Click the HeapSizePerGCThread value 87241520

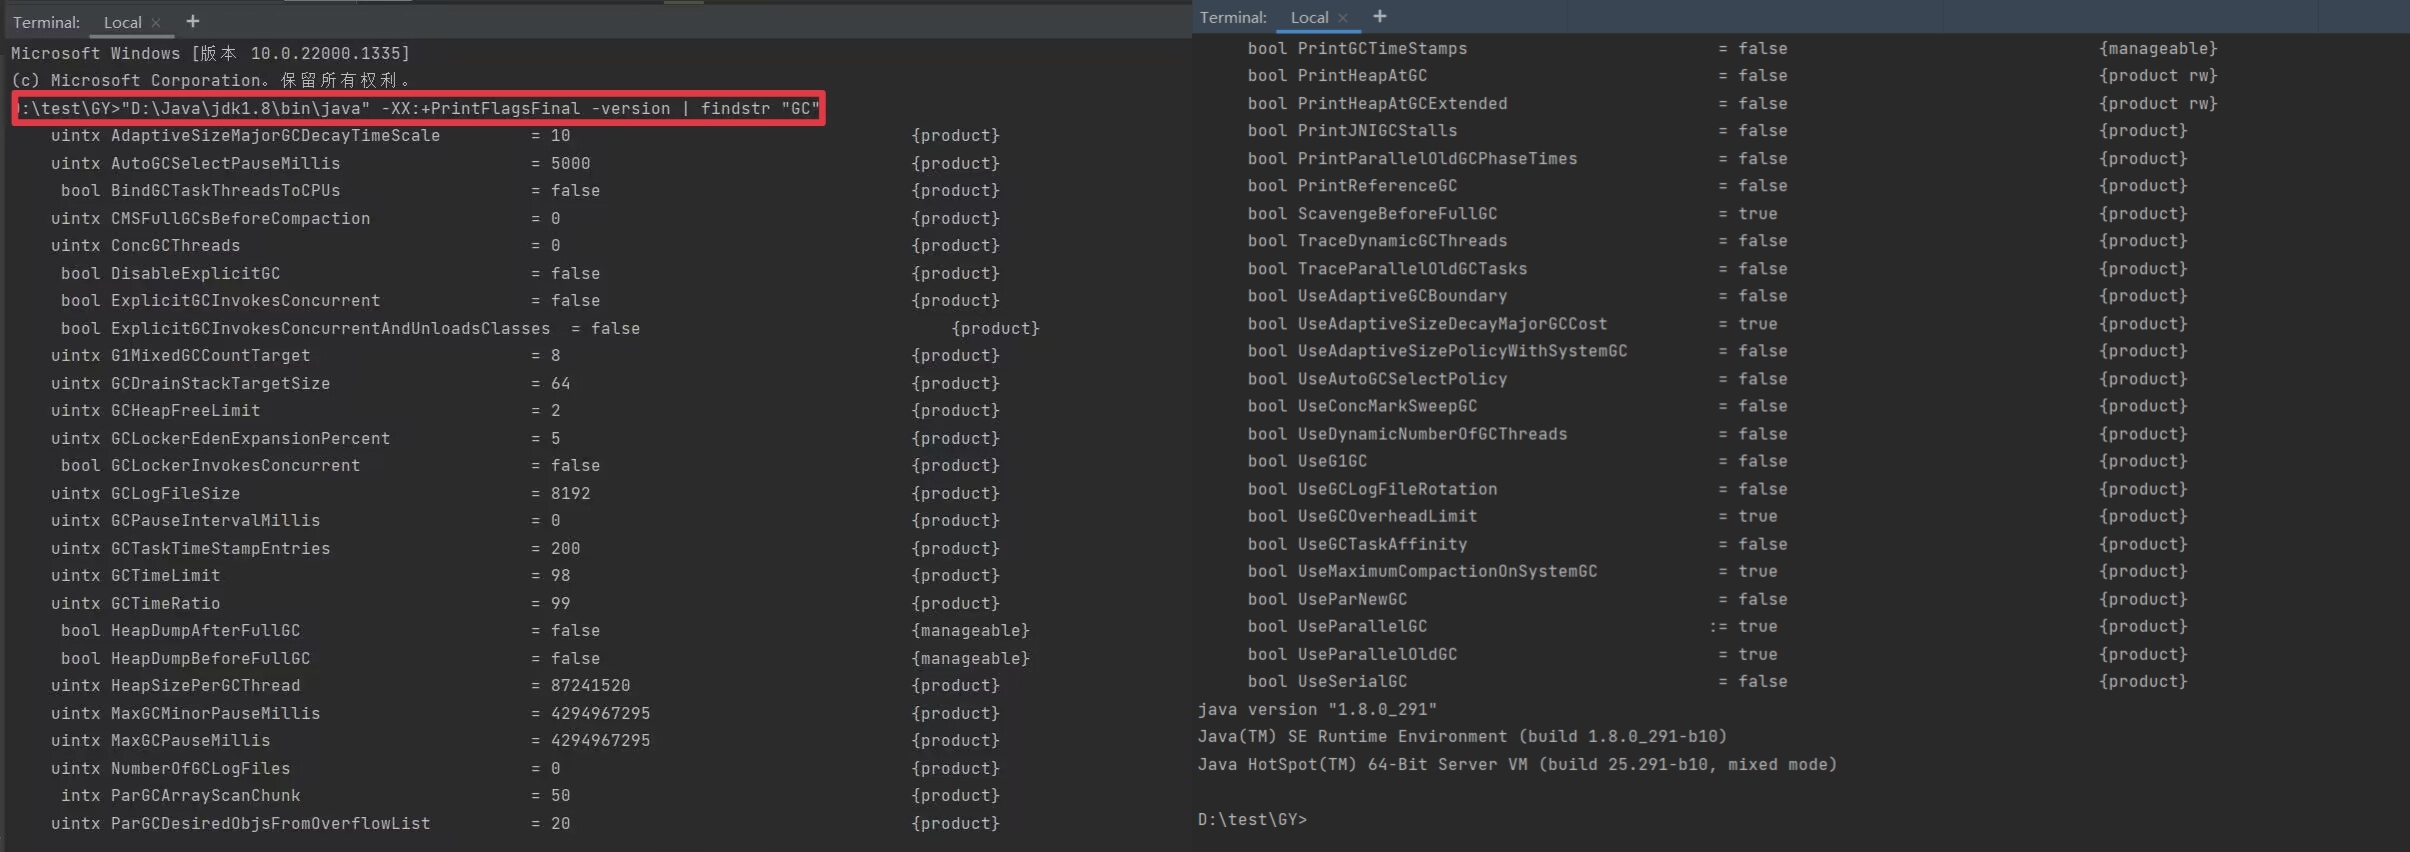[x=590, y=685]
